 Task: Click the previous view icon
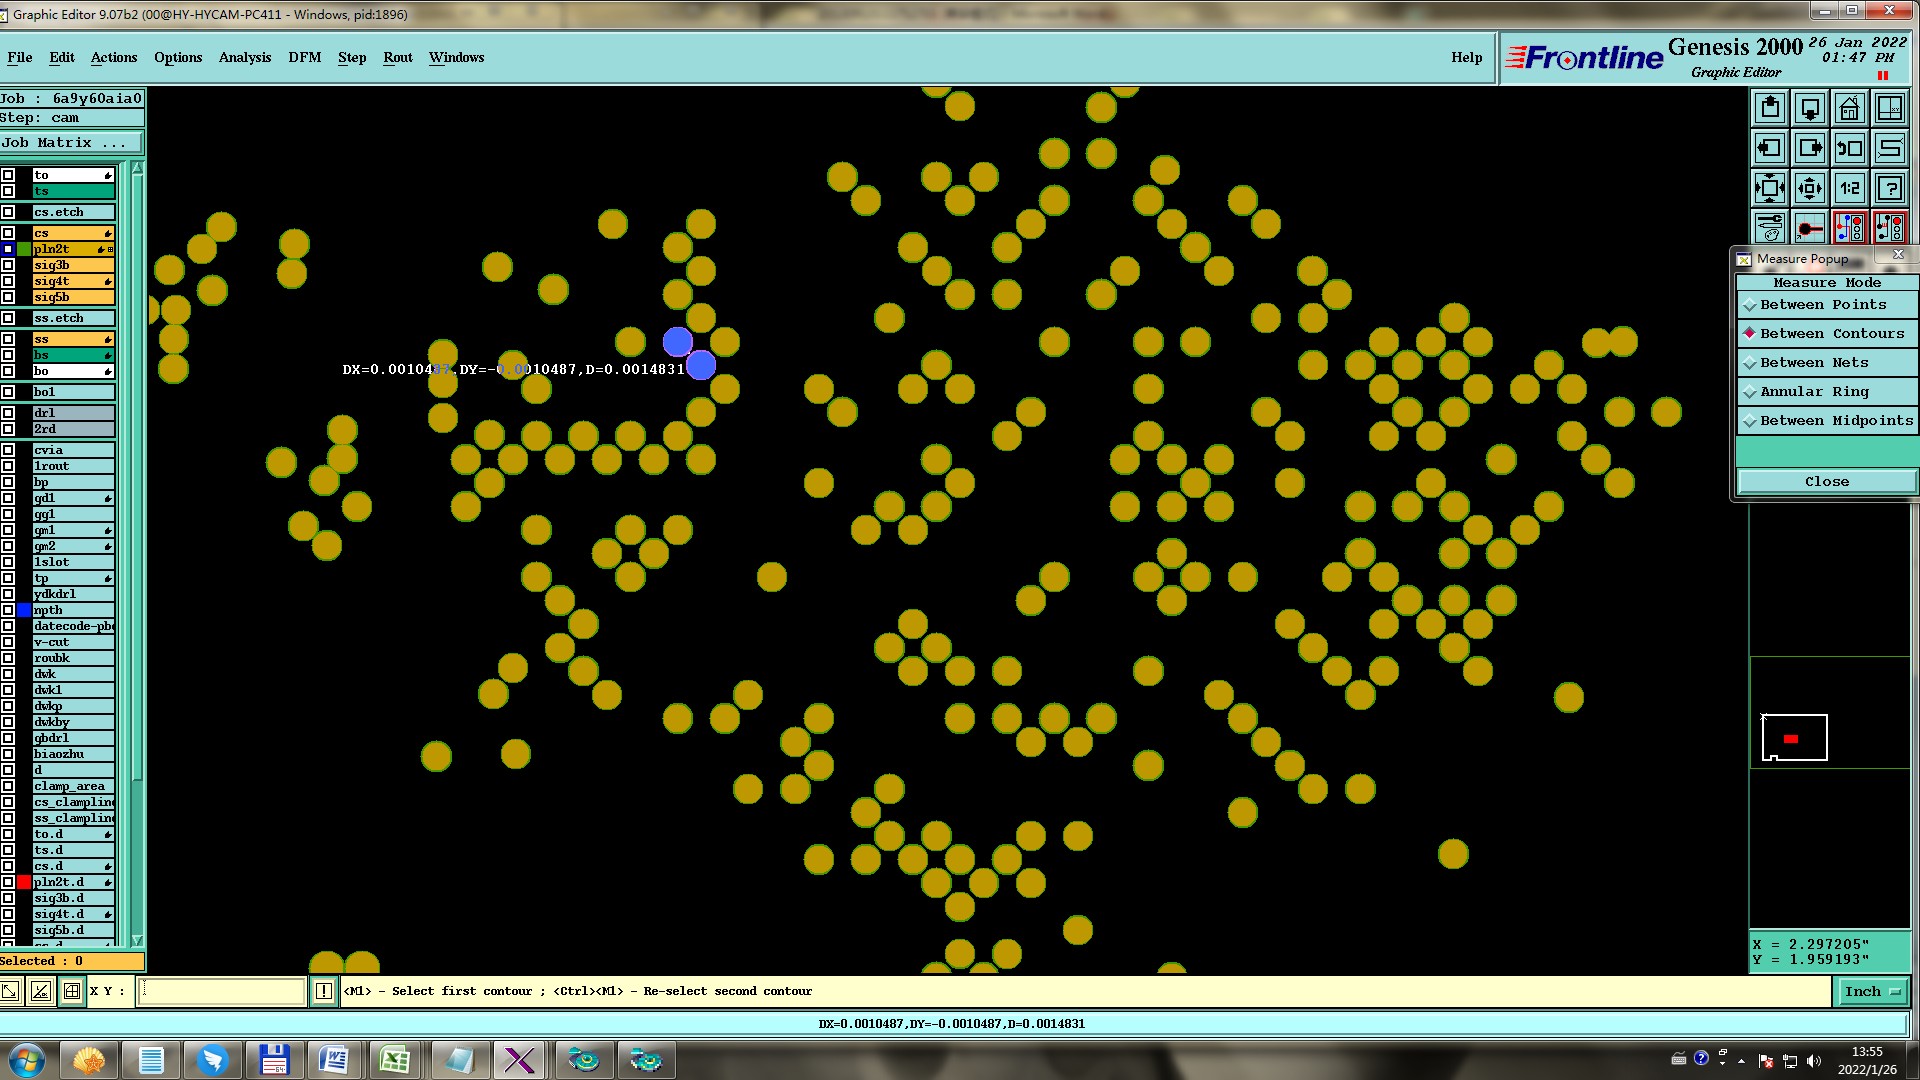tap(1849, 148)
